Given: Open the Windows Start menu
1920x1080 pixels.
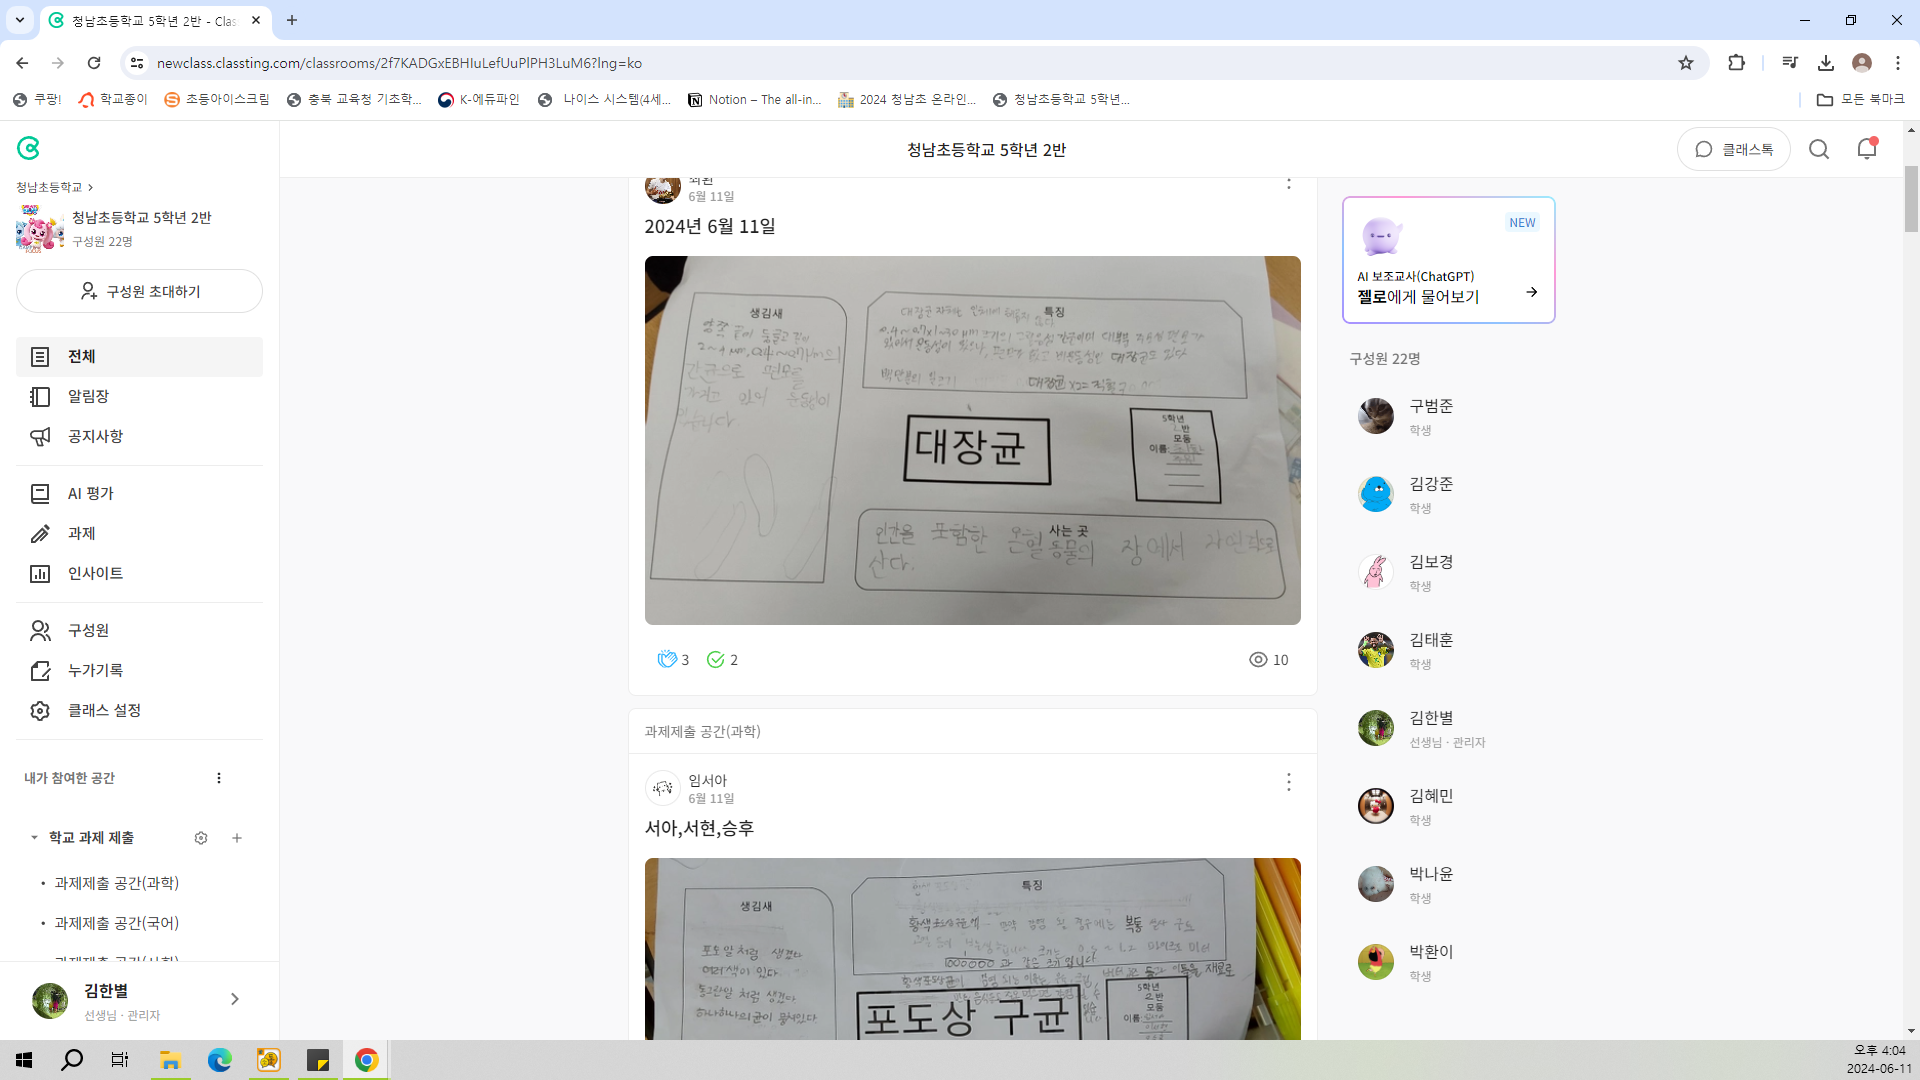Looking at the screenshot, I should point(24,1060).
